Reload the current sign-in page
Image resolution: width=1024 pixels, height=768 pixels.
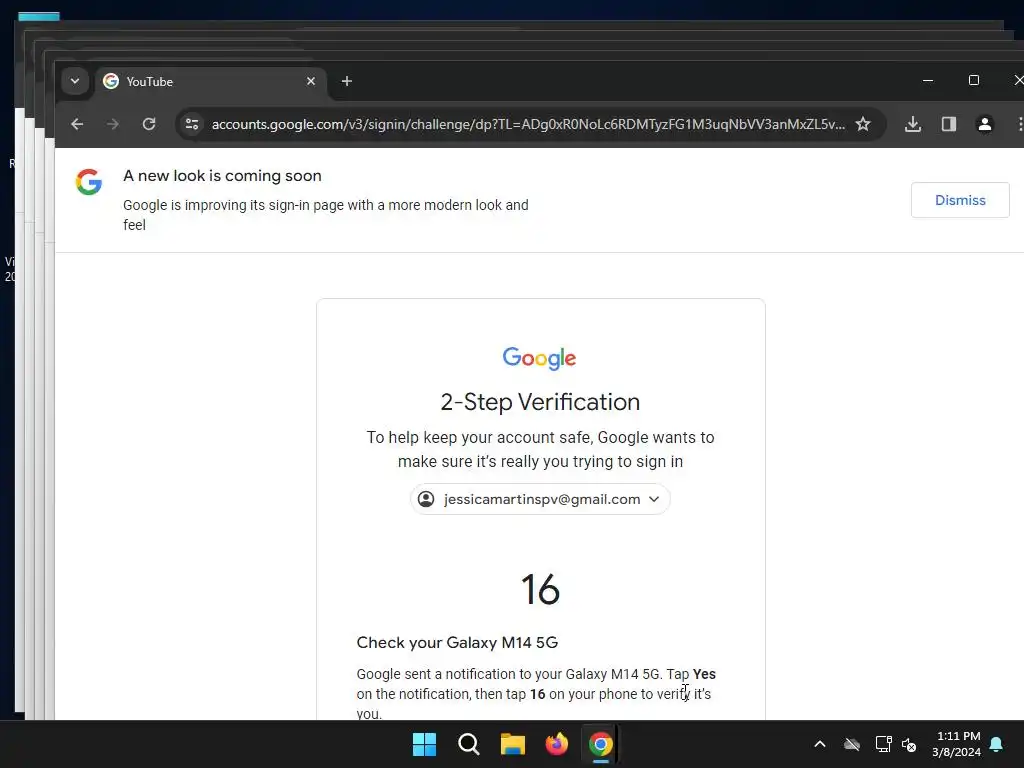[149, 124]
